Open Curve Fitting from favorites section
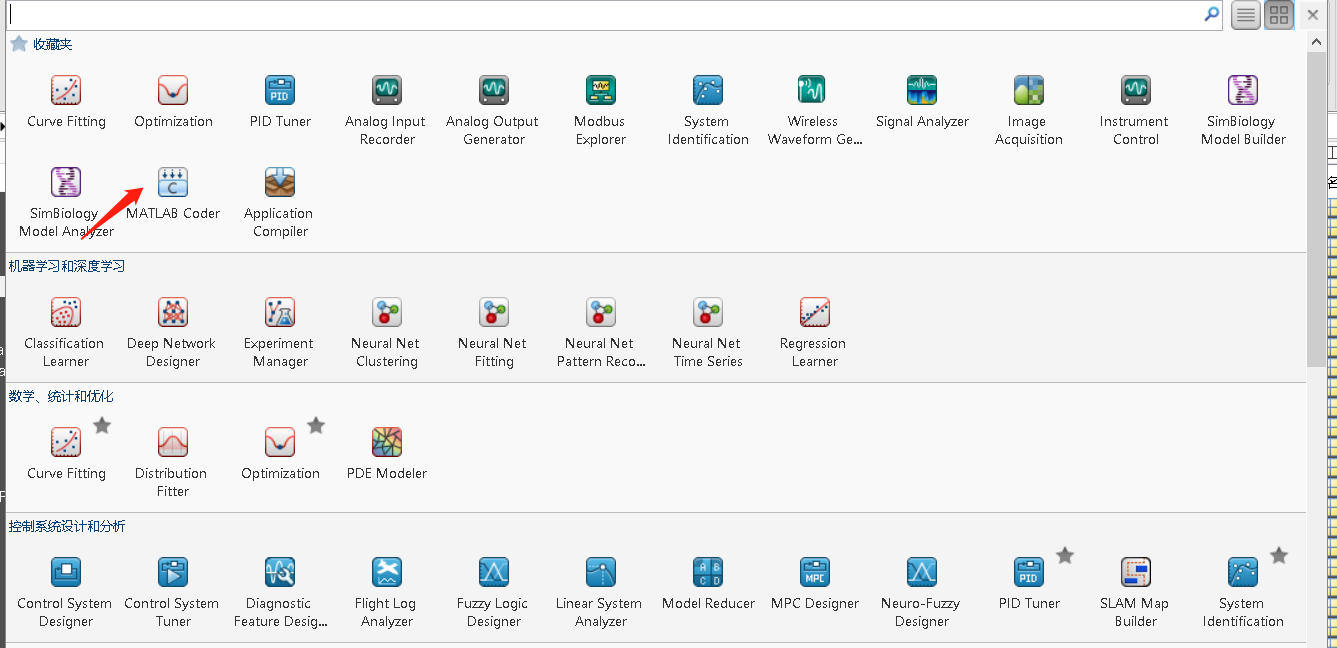Viewport: 1337px width, 648px height. [x=66, y=102]
